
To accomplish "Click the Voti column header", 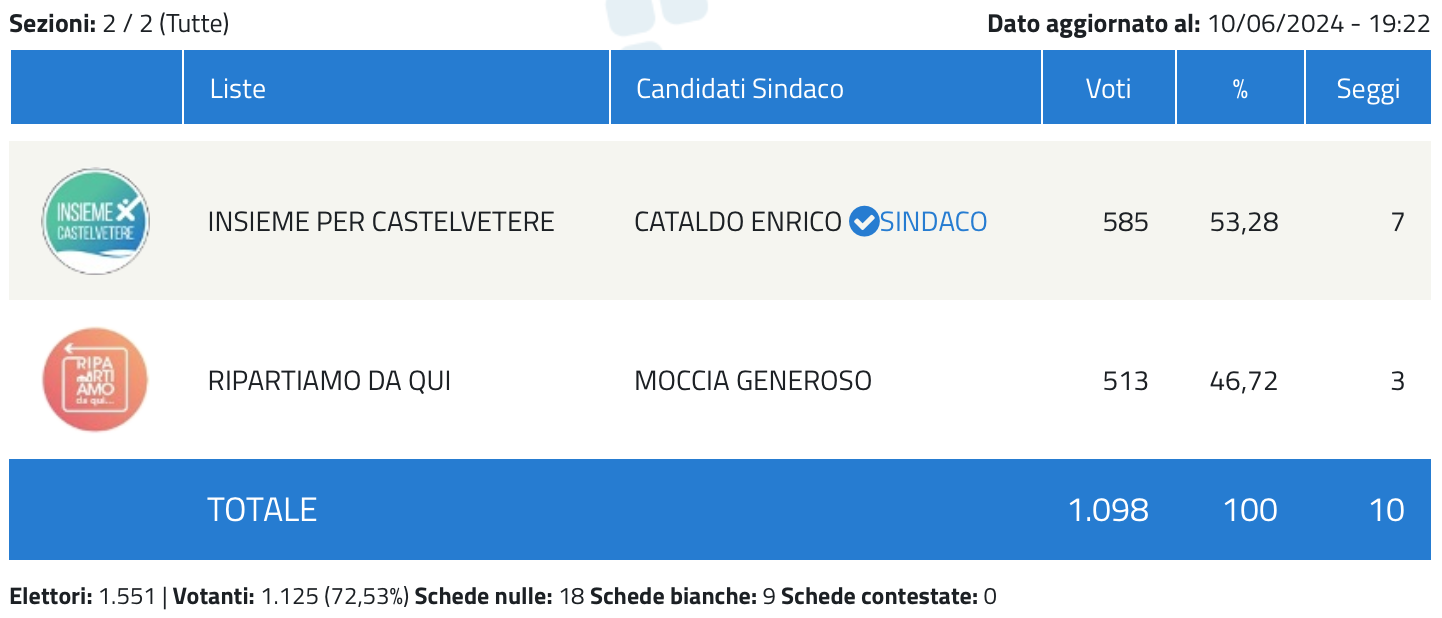I will pos(1109,88).
